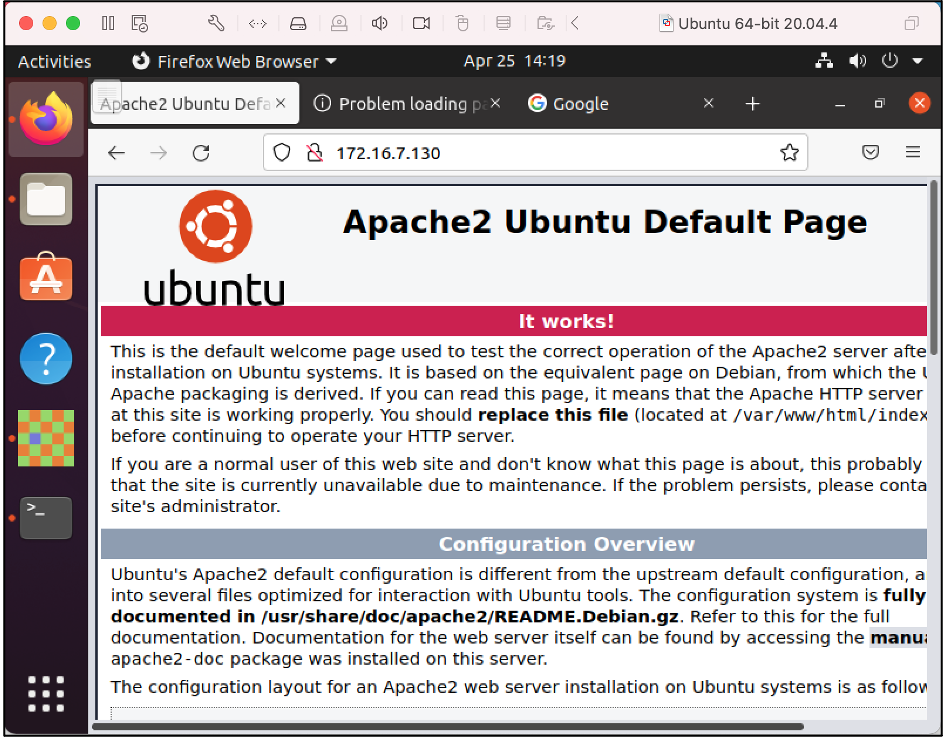Toggle Enhanced Tracking Protection via the shield icon
Viewport: 946px width, 738px height.
281,152
